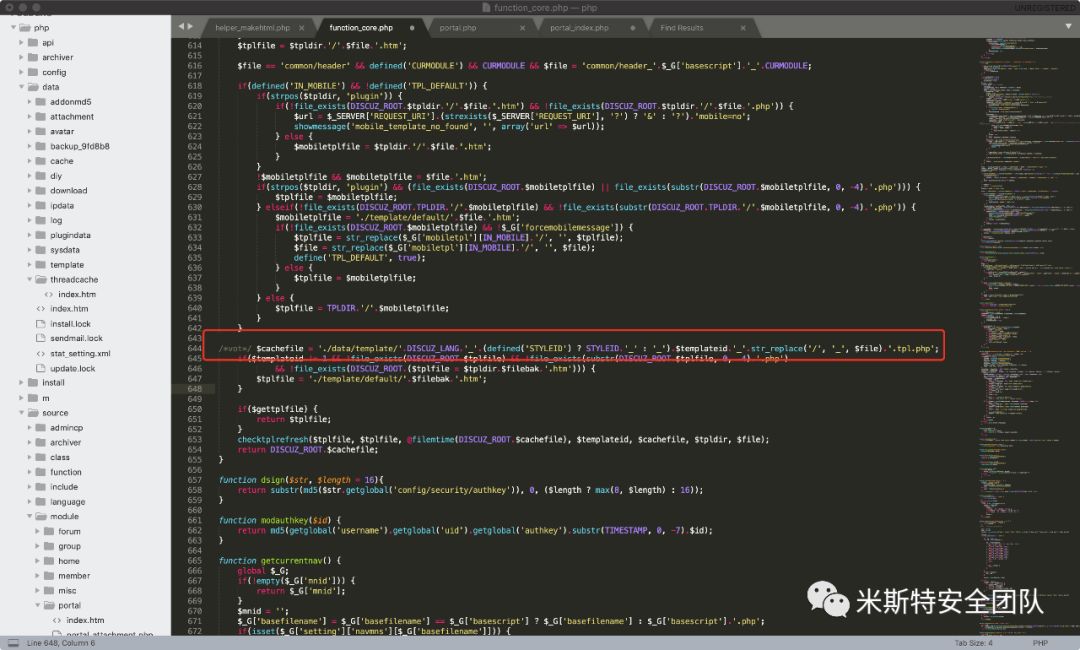Collapse the module folder
The width and height of the screenshot is (1080, 650).
[30, 516]
